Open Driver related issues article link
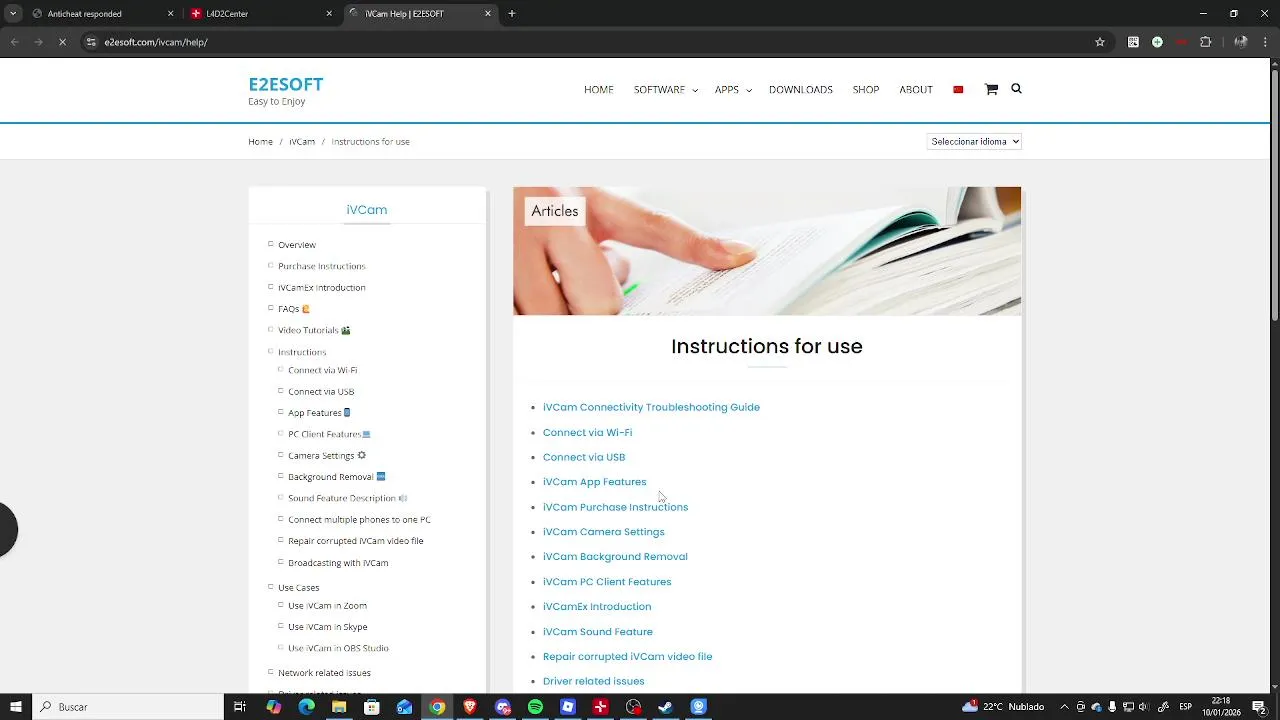 point(593,681)
